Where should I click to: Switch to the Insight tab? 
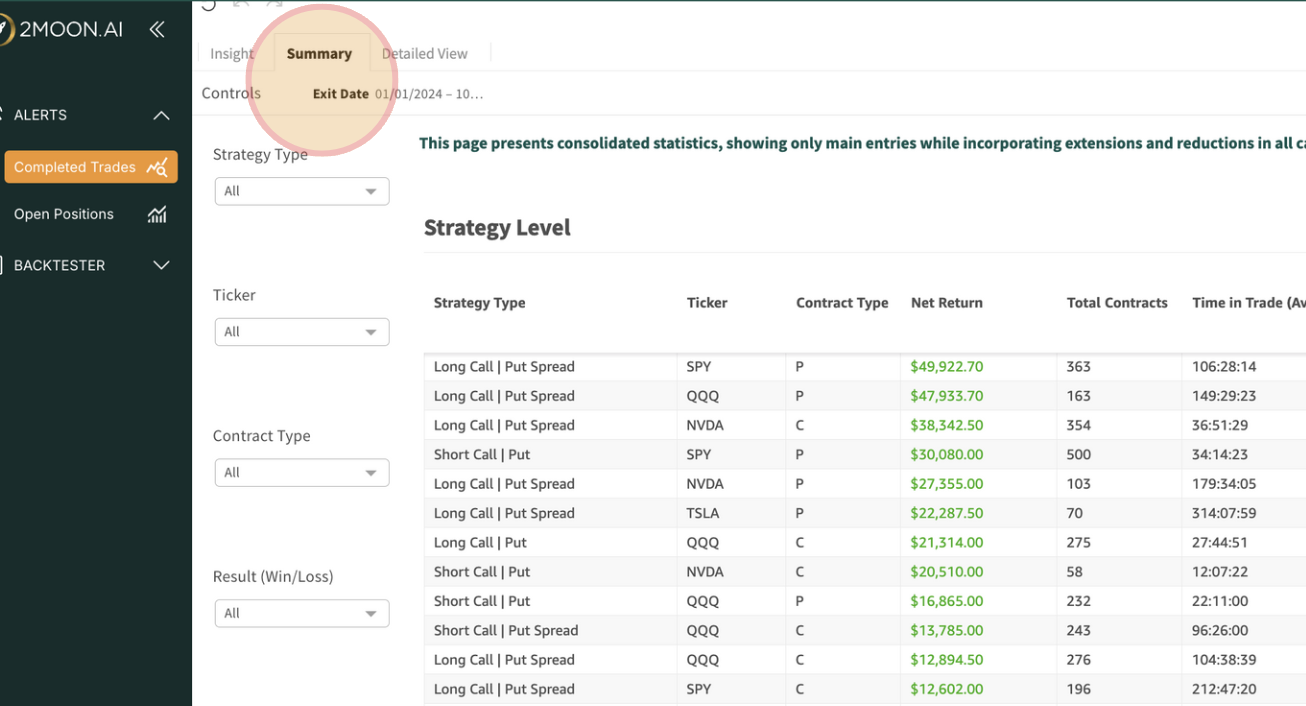[x=231, y=54]
